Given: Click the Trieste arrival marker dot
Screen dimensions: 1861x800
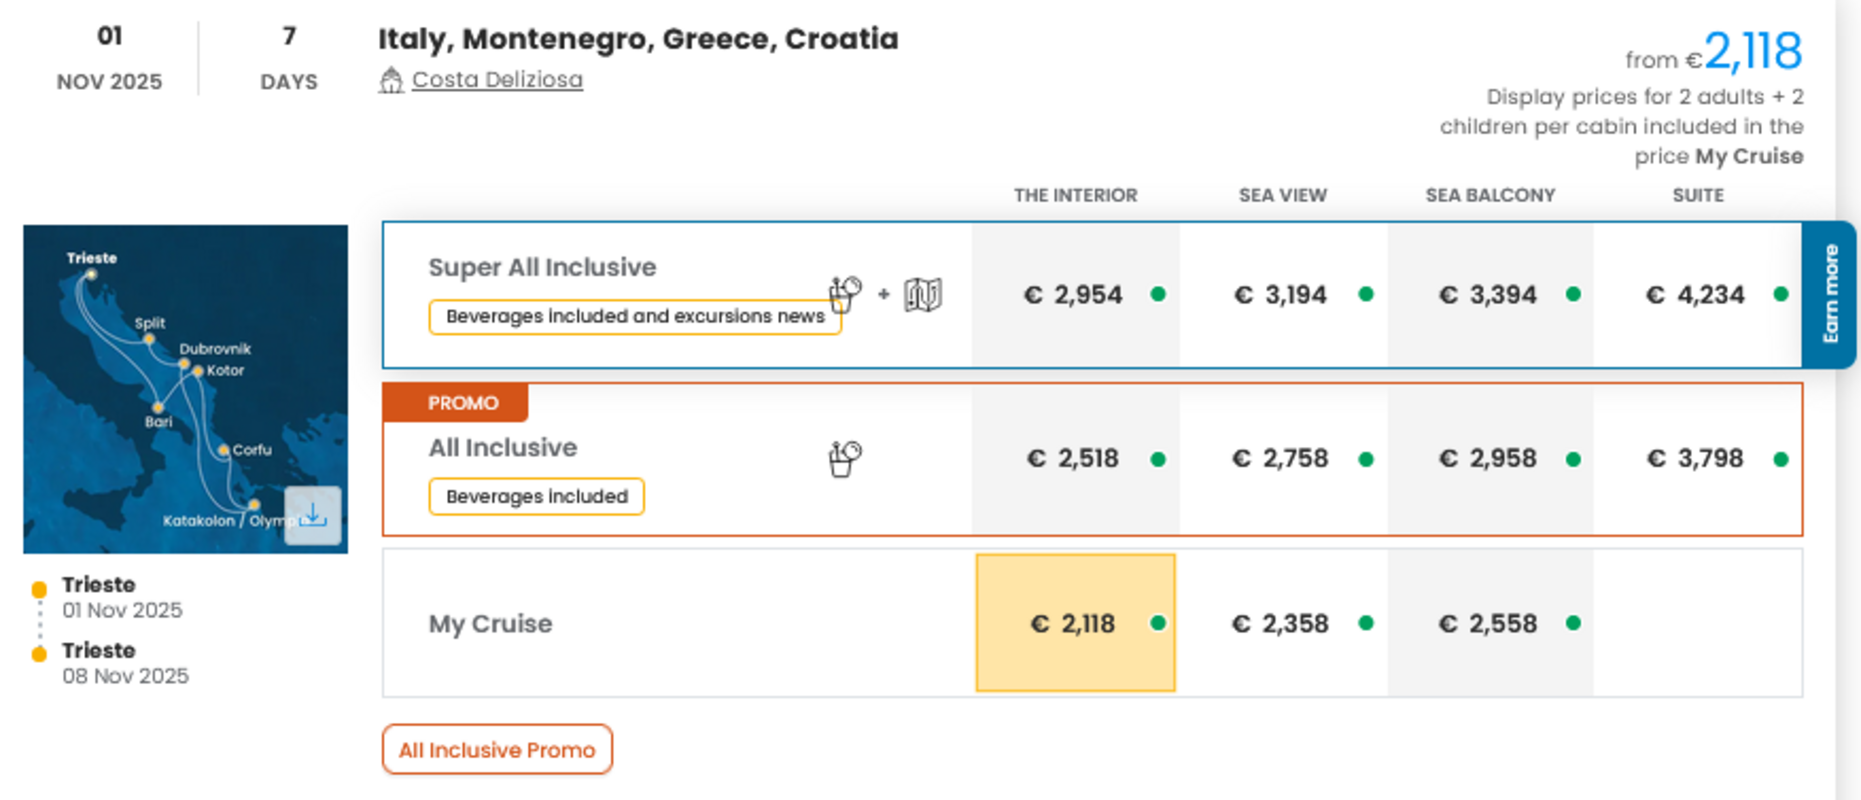Looking at the screenshot, I should 39,654.
